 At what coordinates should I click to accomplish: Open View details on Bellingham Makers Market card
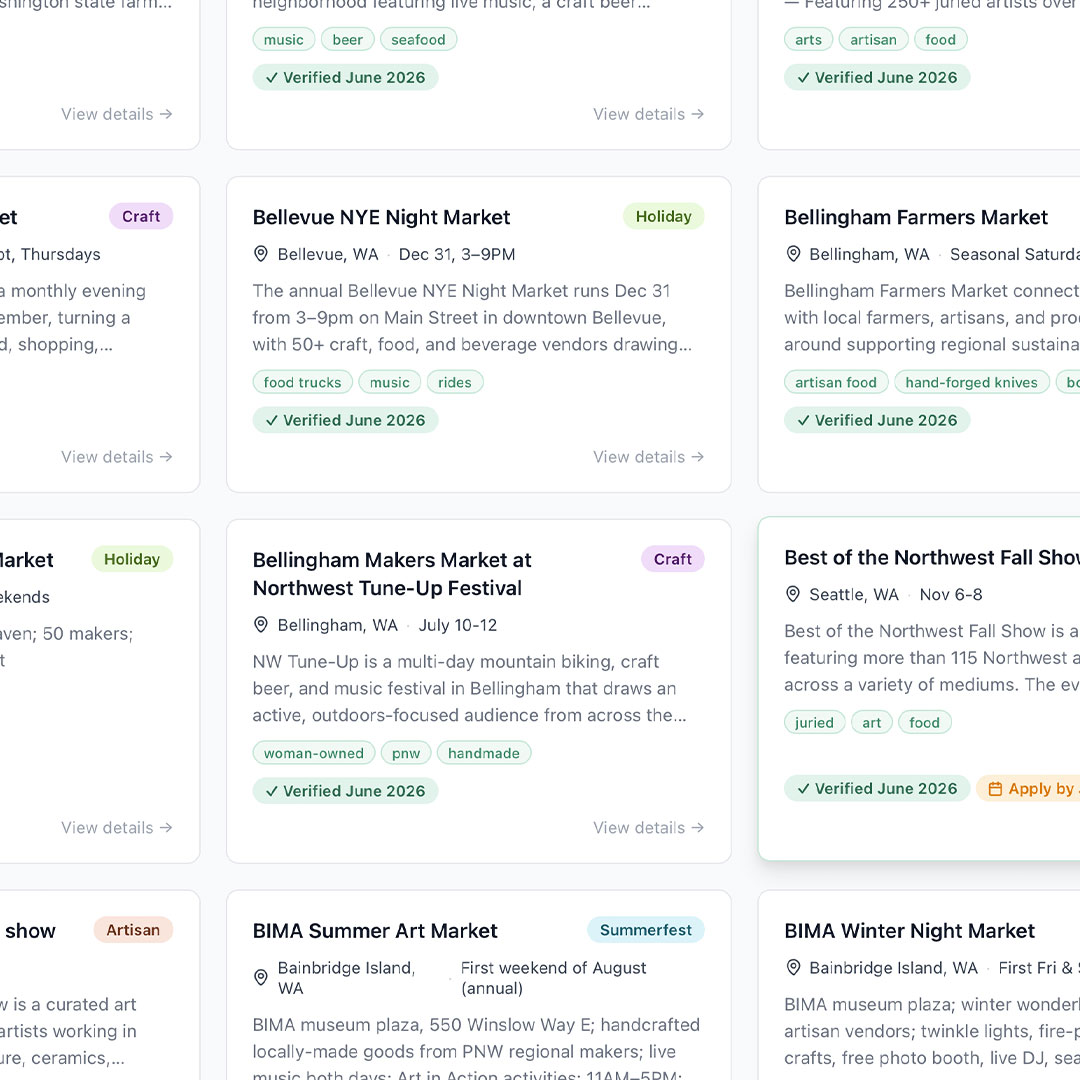coord(648,827)
